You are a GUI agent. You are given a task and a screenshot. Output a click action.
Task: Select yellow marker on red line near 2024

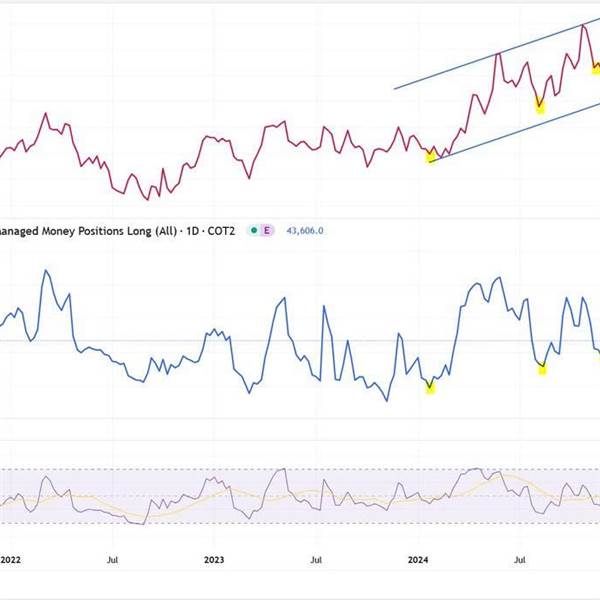coord(431,157)
